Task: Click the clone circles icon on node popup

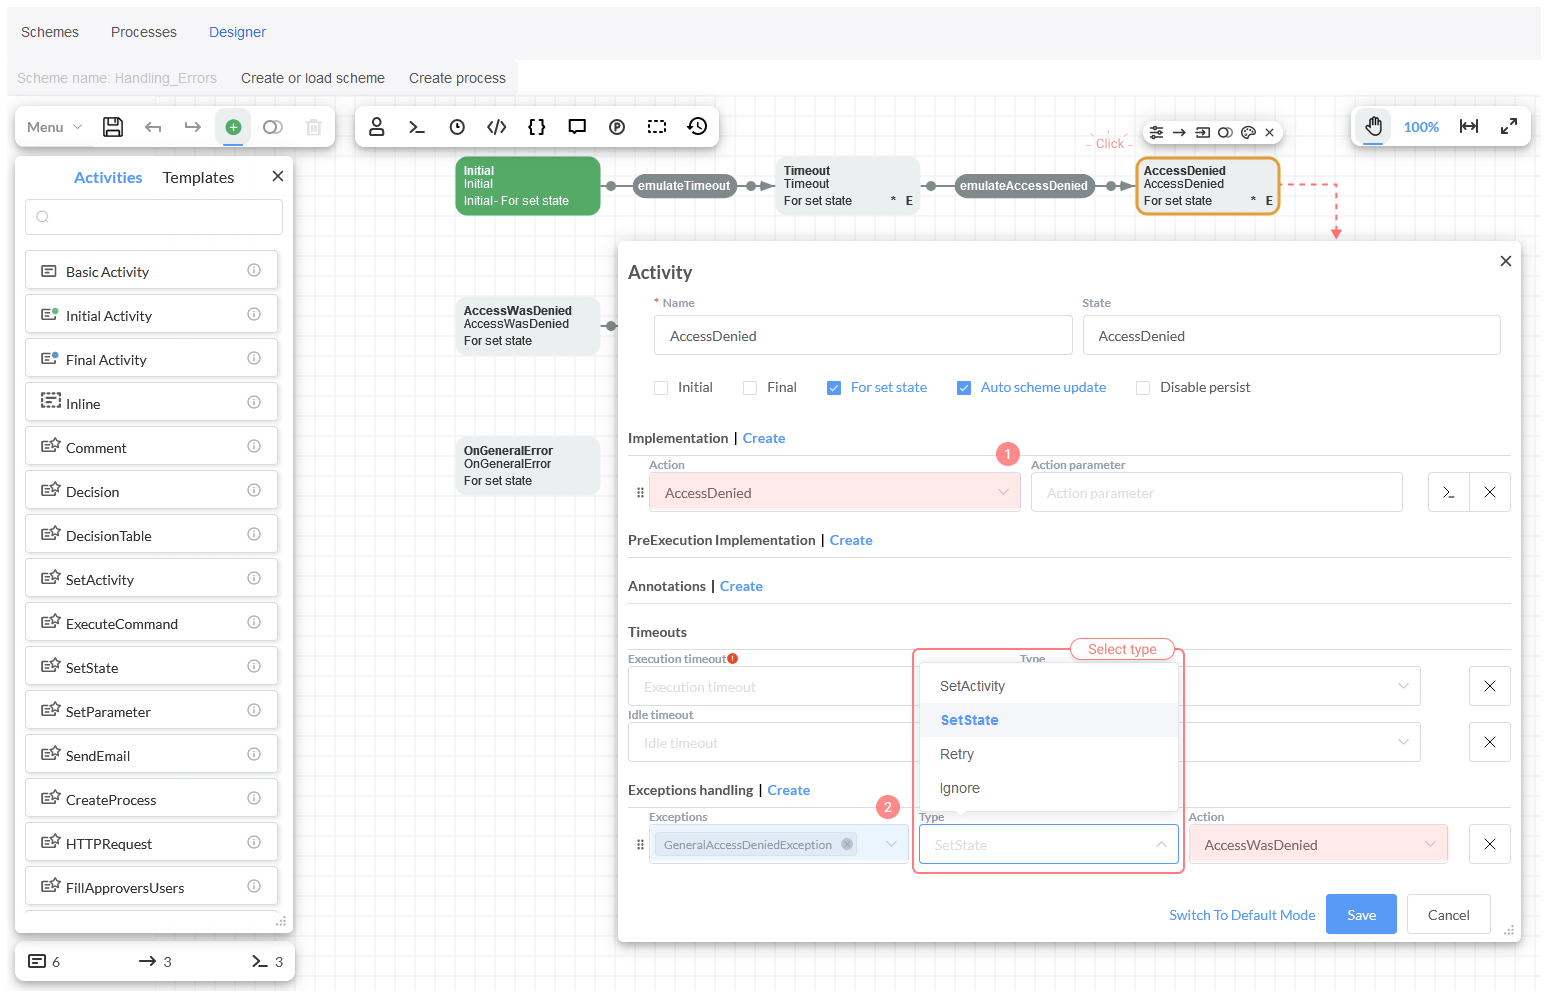Action: 1225,132
